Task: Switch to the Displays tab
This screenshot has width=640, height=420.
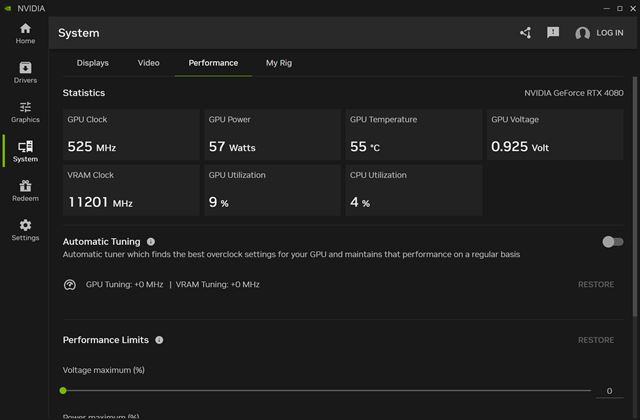Action: [93, 63]
